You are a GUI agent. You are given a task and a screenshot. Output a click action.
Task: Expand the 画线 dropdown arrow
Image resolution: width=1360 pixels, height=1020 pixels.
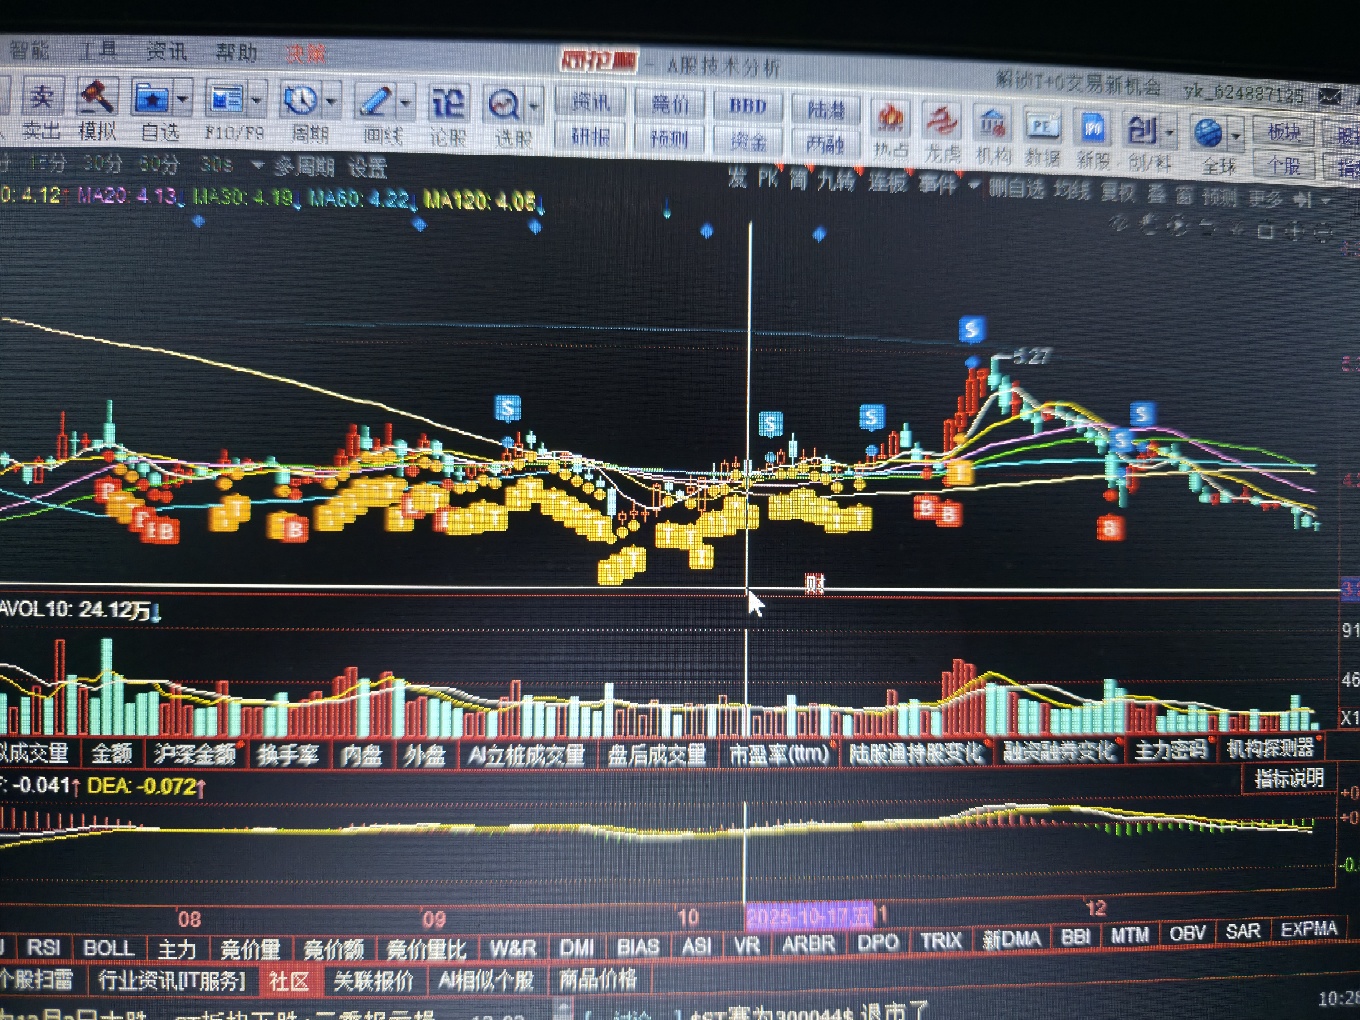click(405, 102)
